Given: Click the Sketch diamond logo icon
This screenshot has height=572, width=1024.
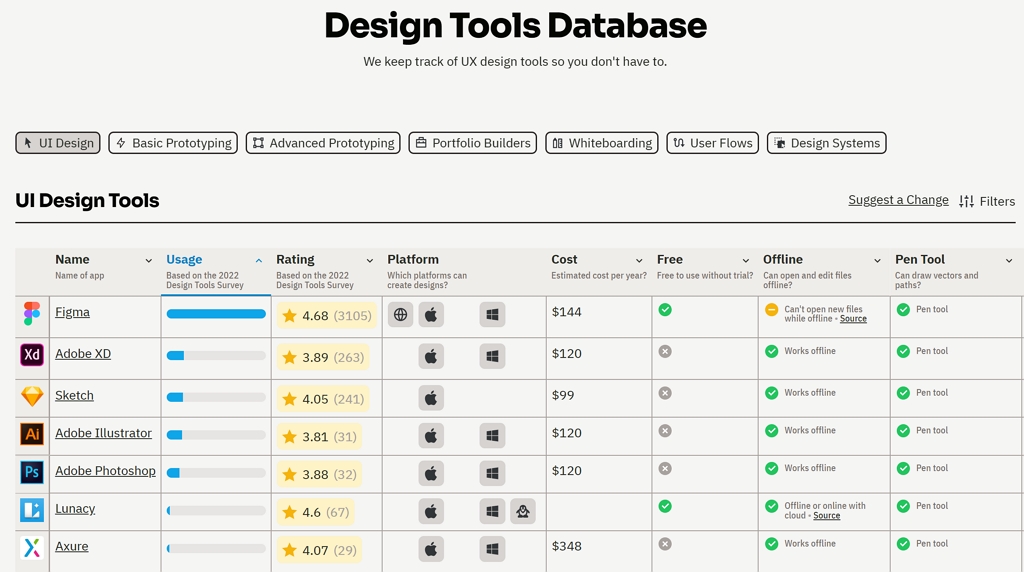Looking at the screenshot, I should tap(32, 396).
